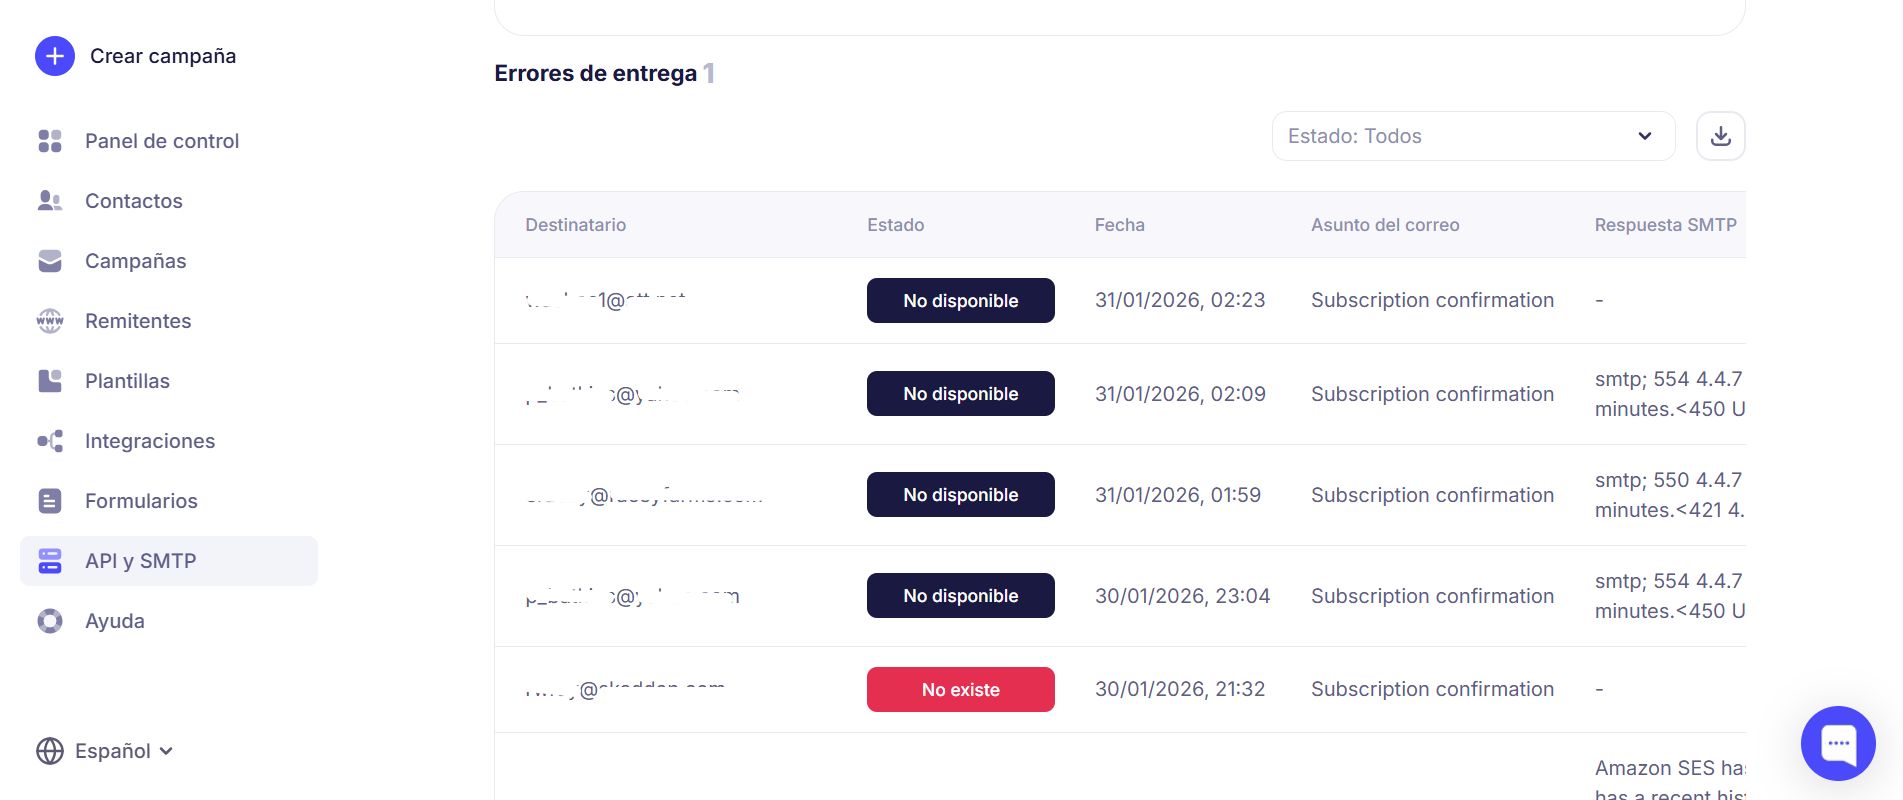Click the red No existe status badge

[960, 690]
